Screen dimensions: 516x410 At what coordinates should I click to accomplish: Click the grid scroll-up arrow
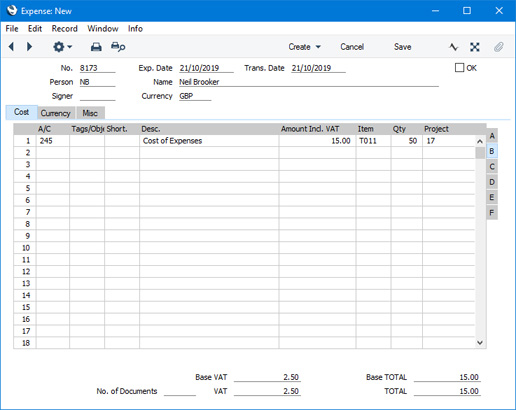(480, 141)
